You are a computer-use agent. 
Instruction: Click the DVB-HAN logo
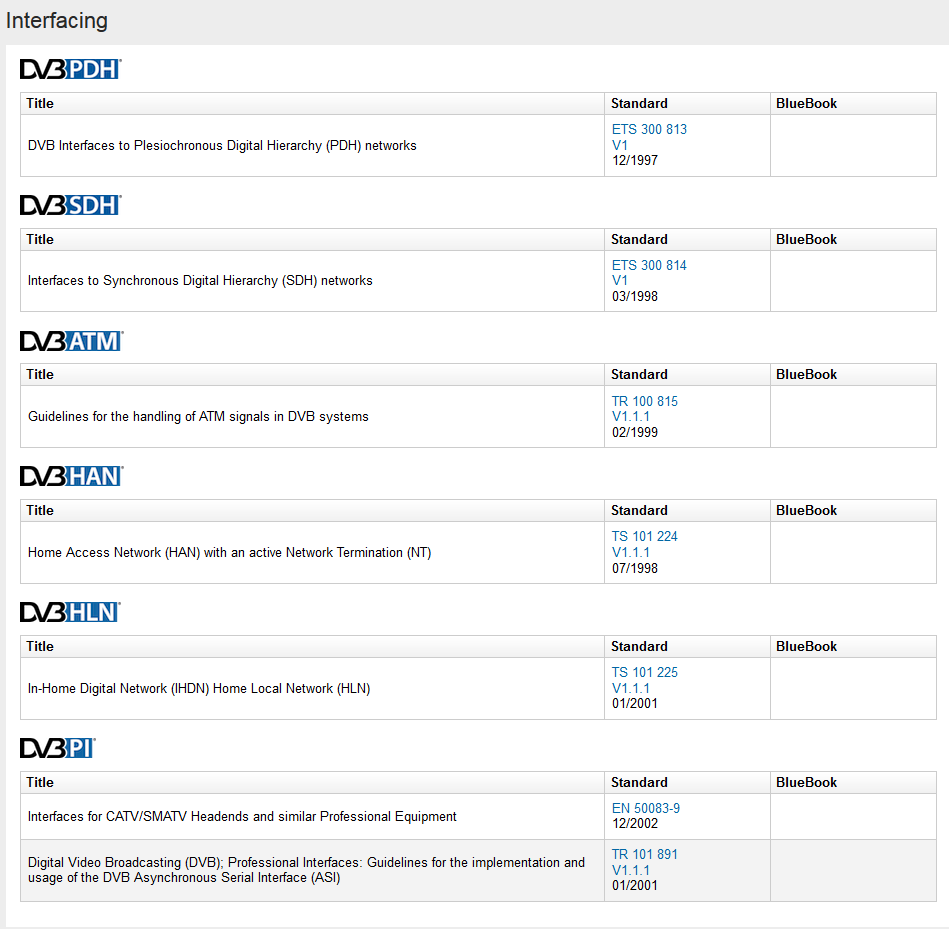[x=70, y=476]
